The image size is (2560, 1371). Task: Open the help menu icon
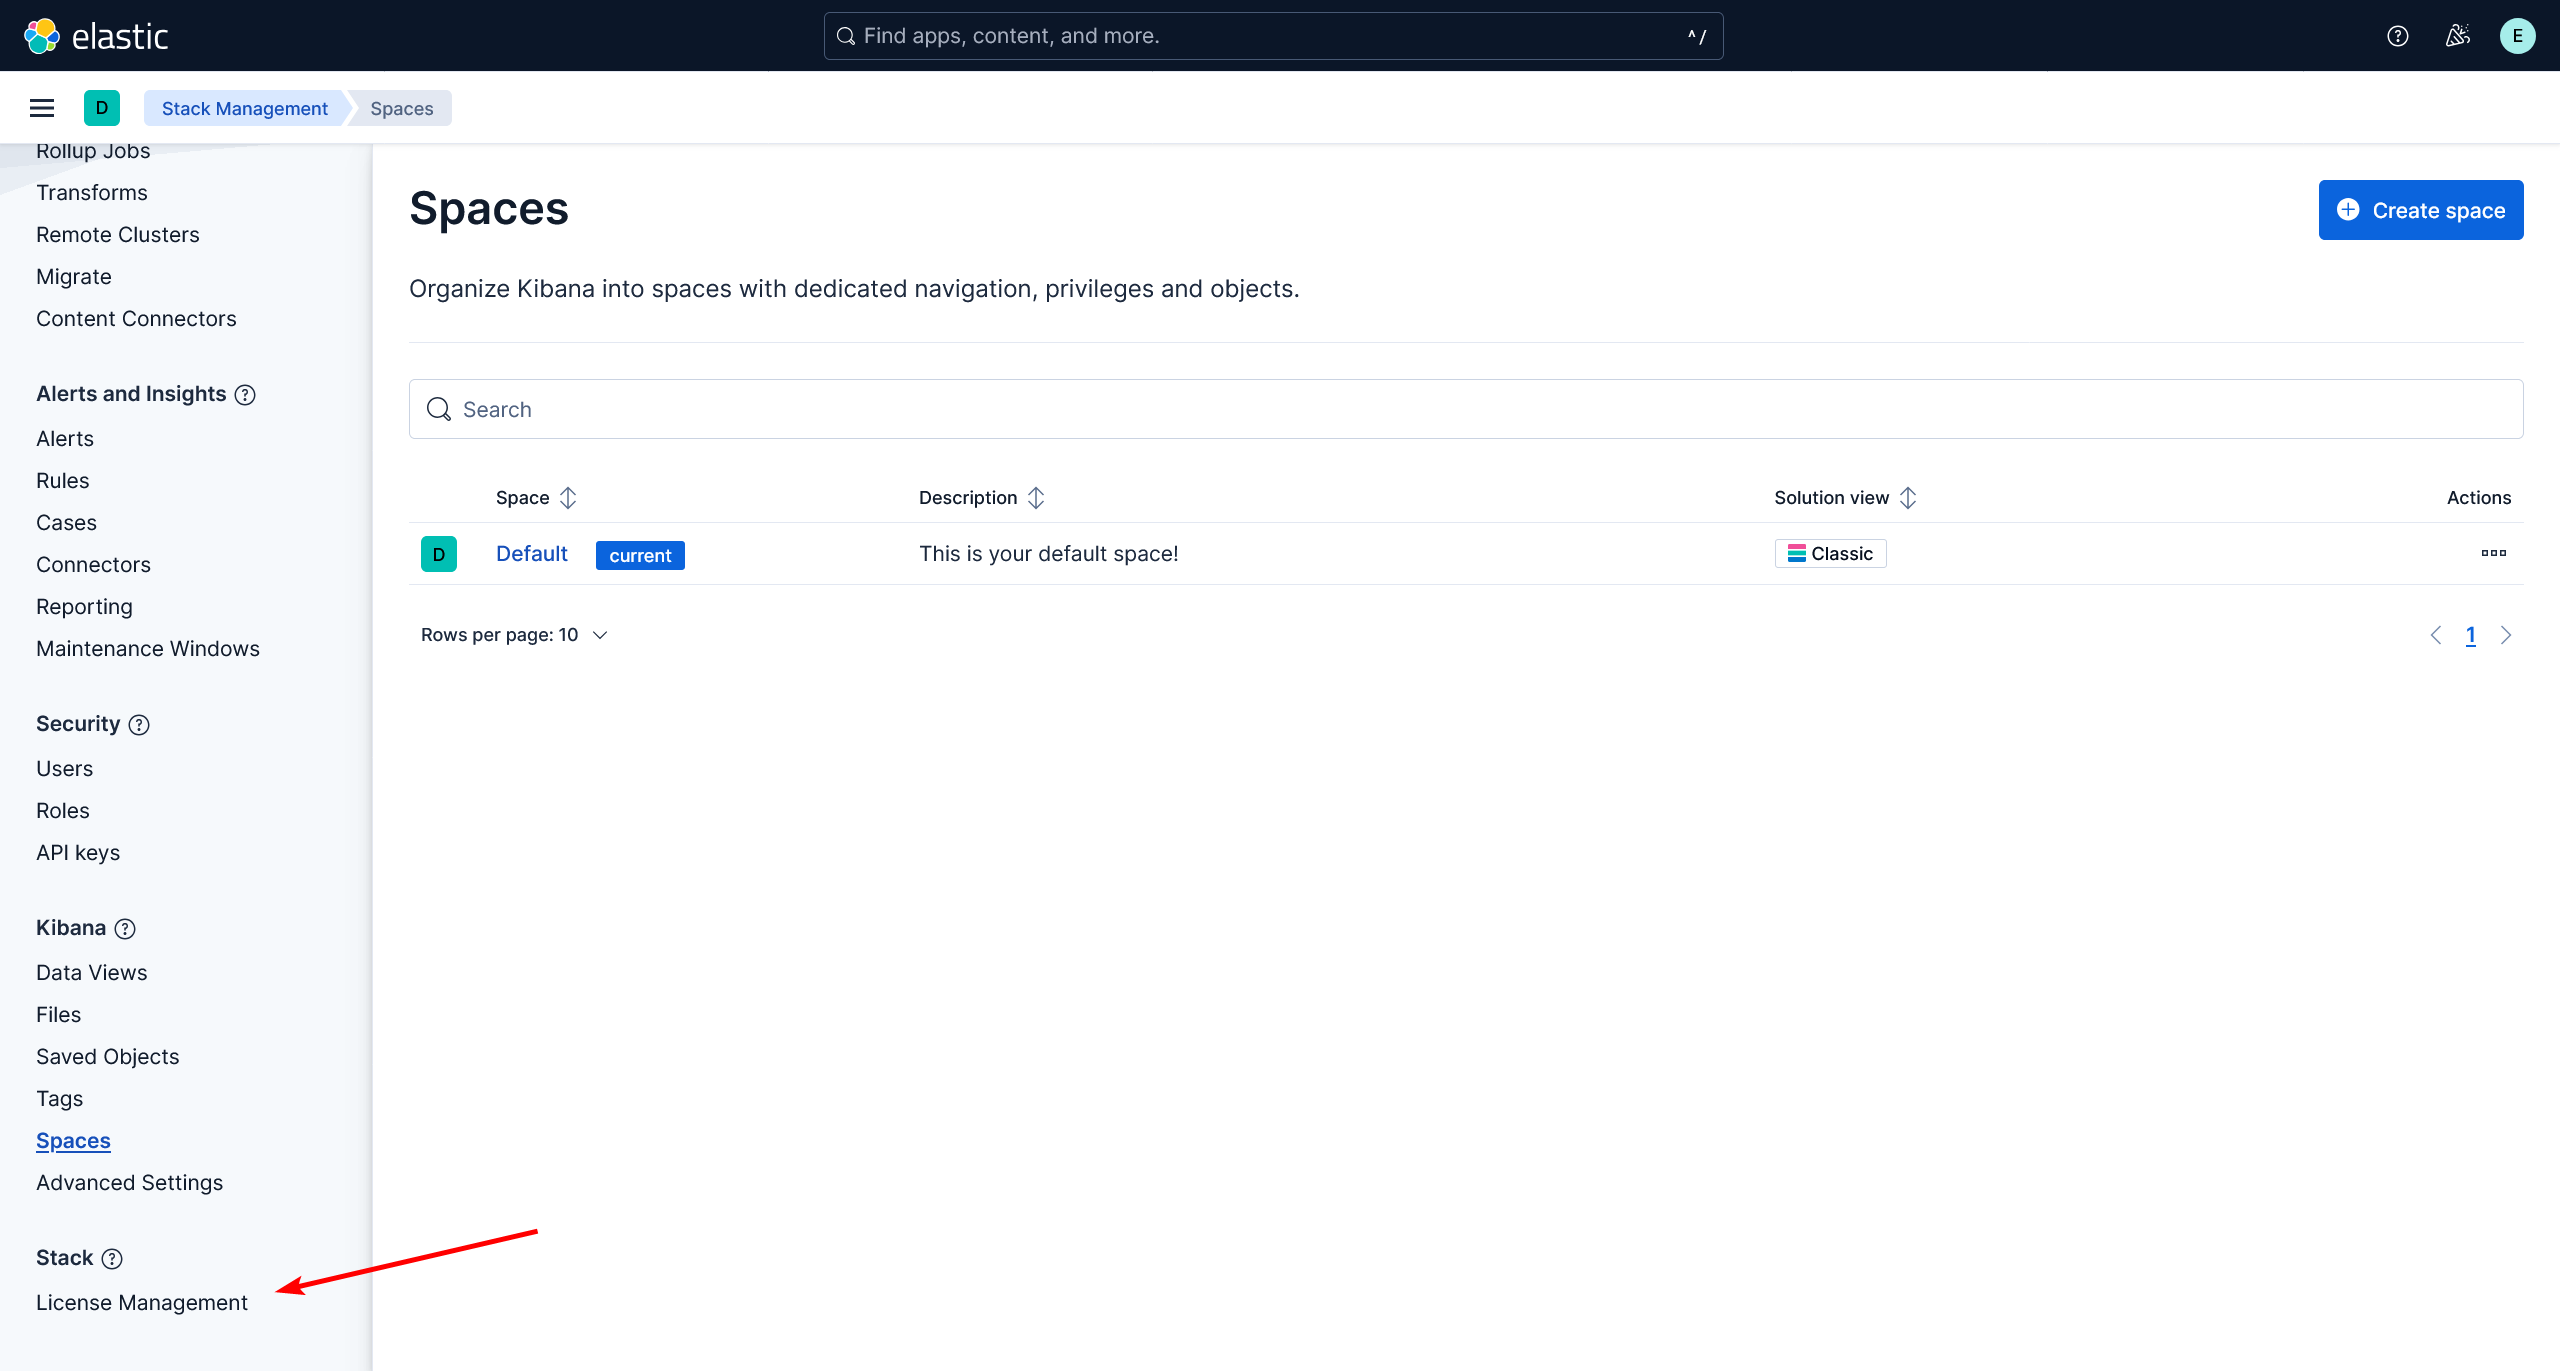click(x=2397, y=36)
